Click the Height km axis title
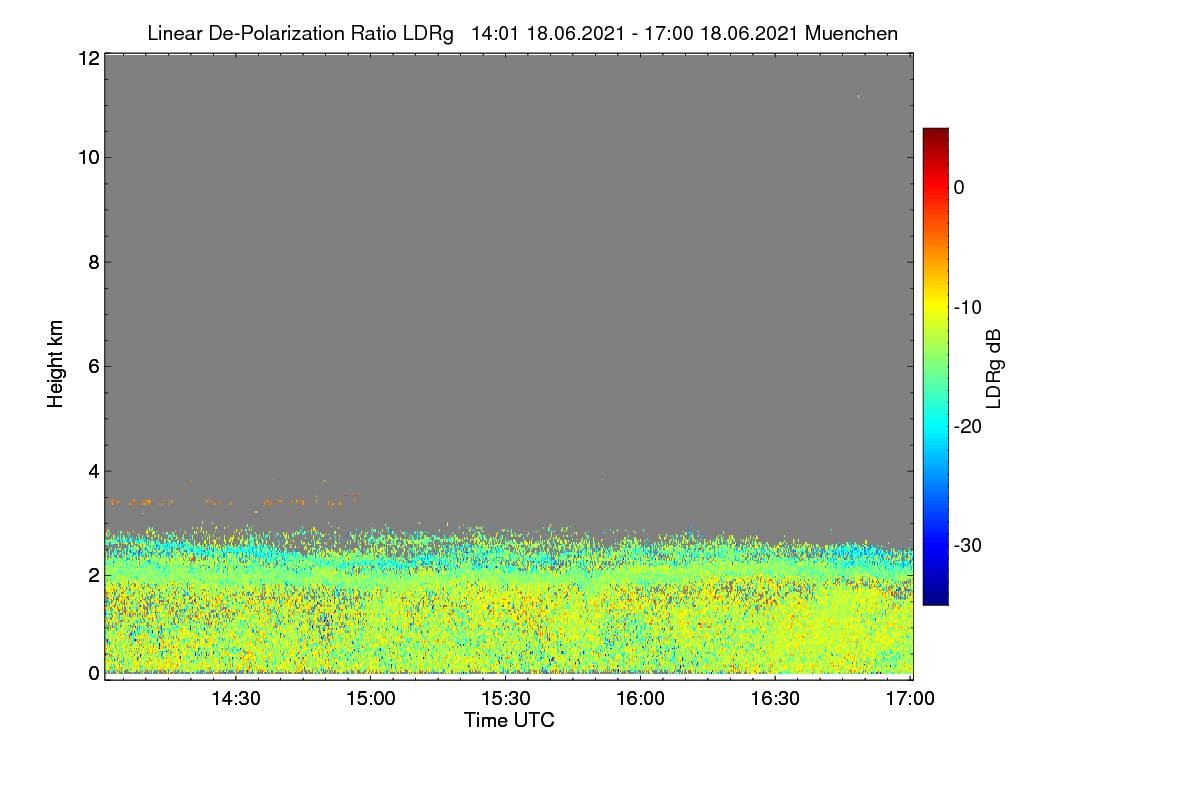This screenshot has width=1200, height=800. pos(56,363)
